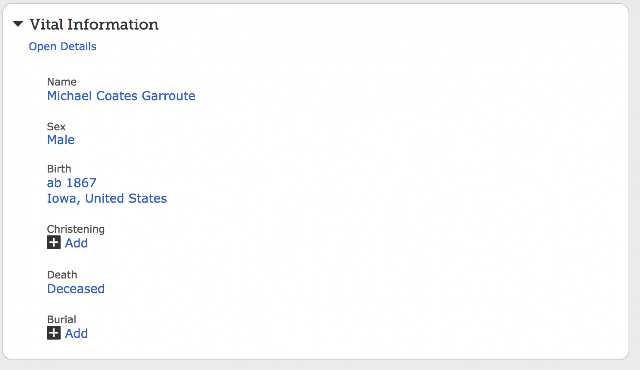640x370 pixels.
Task: Collapse the Vital Information section triangle
Action: coord(18,24)
